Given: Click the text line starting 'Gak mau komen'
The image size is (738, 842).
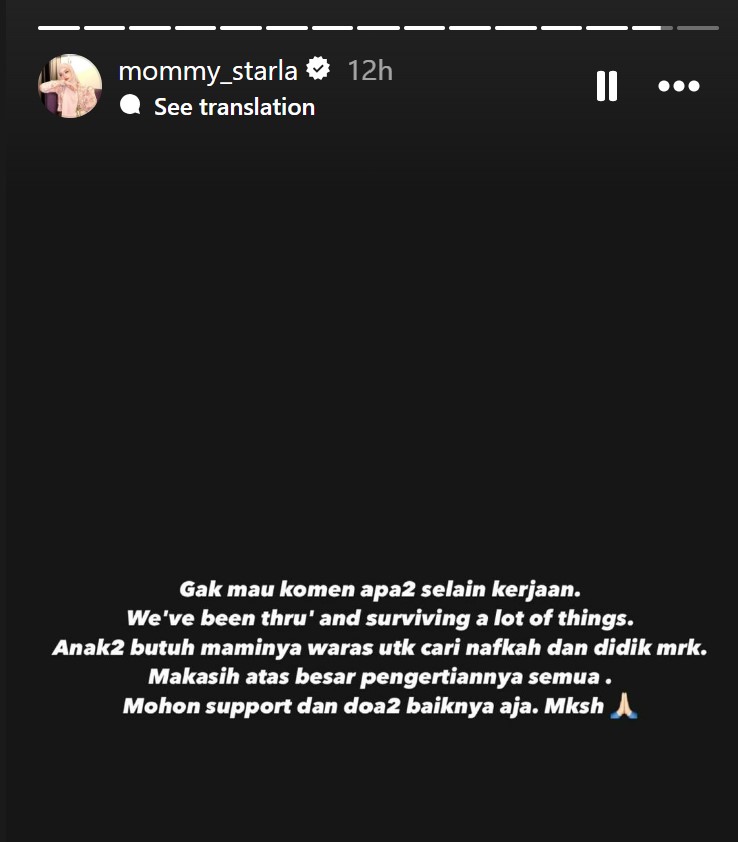Looking at the screenshot, I should [x=380, y=589].
